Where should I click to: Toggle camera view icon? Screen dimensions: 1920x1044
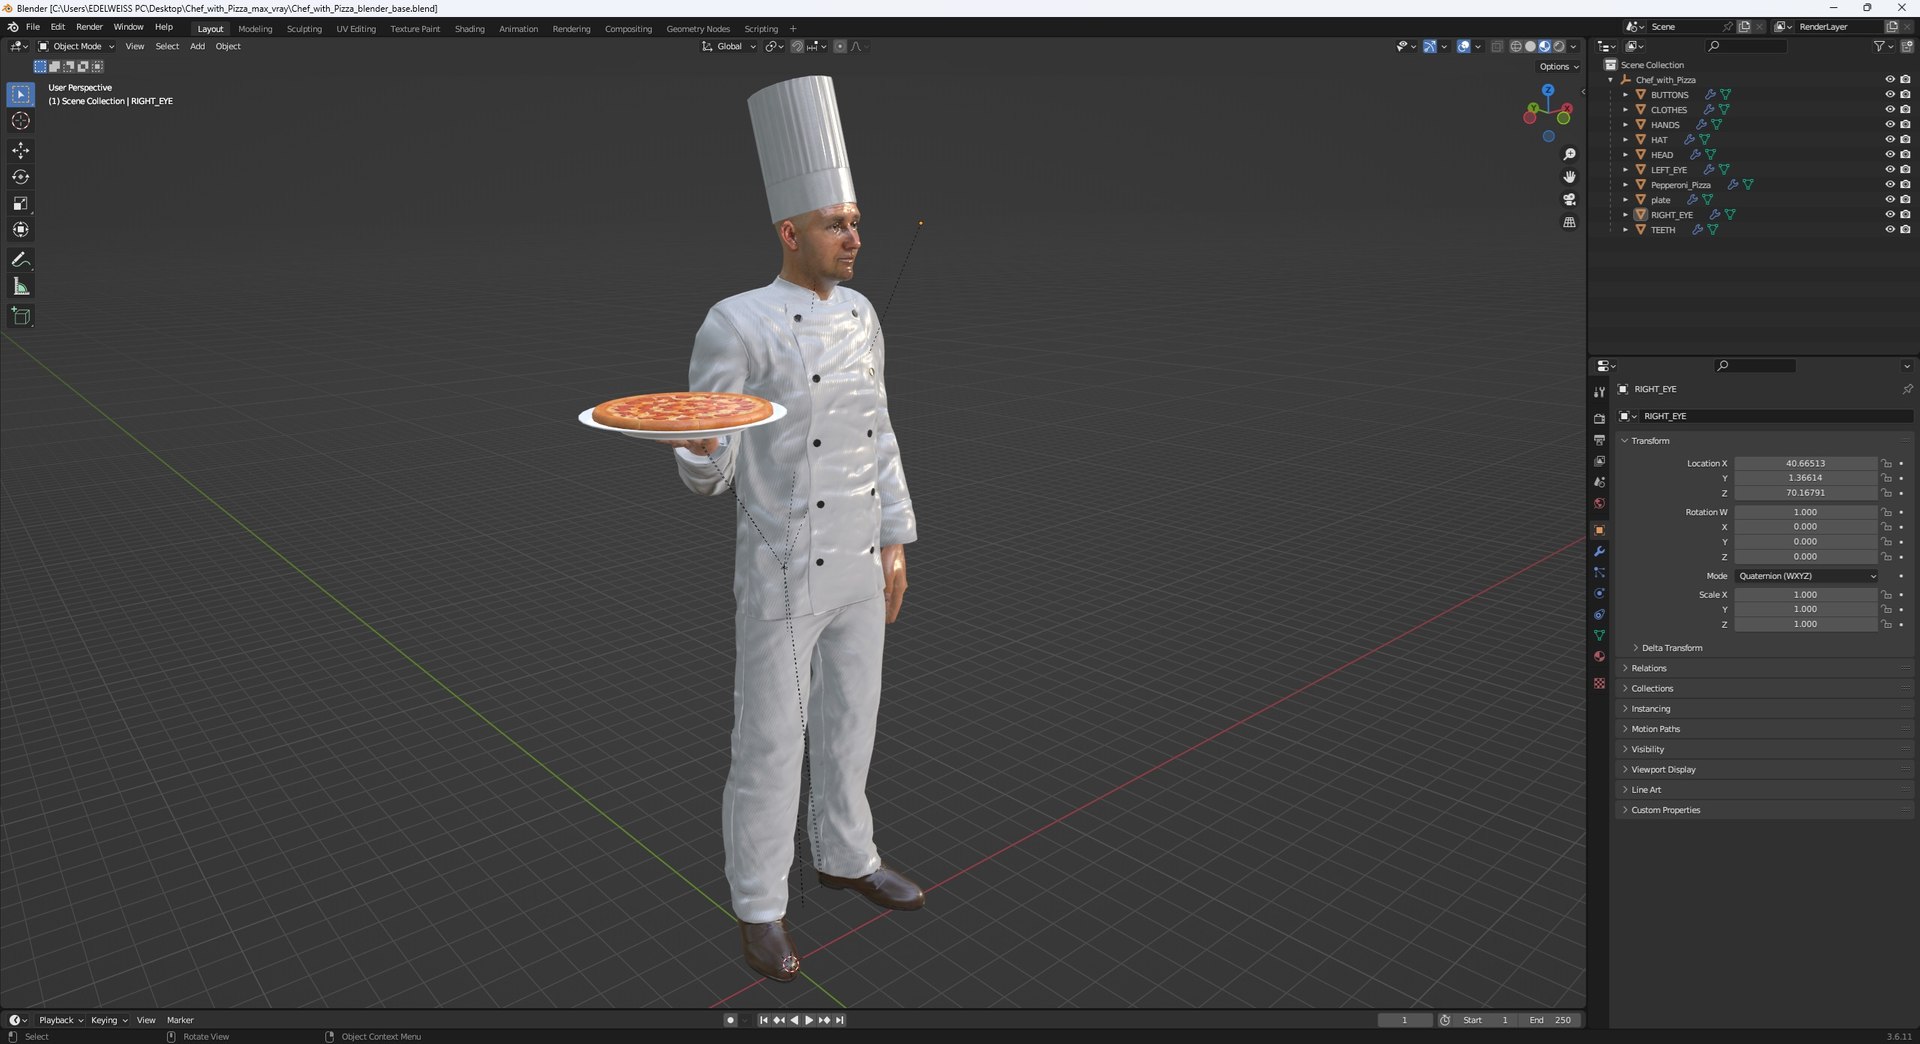coord(1569,200)
